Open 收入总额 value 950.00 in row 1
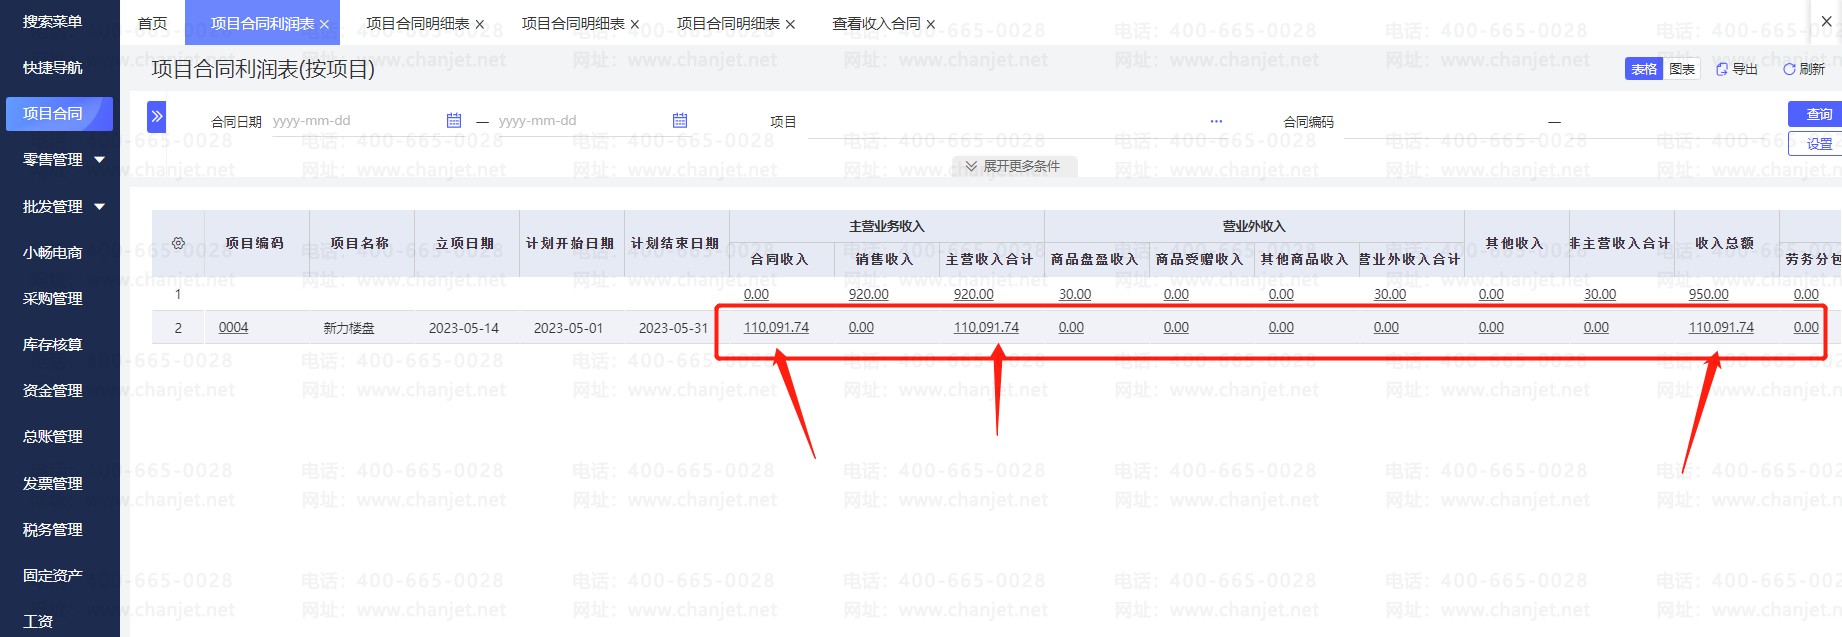This screenshot has width=1842, height=637. (1708, 294)
